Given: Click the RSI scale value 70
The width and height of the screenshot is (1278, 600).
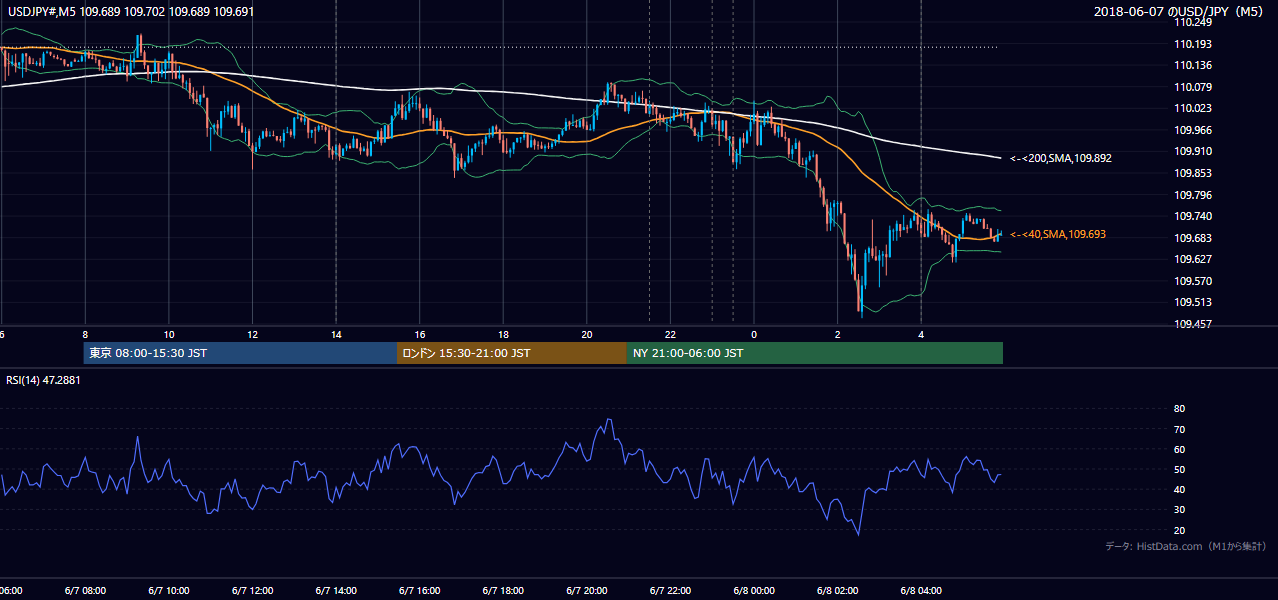Looking at the screenshot, I should 1180,429.
